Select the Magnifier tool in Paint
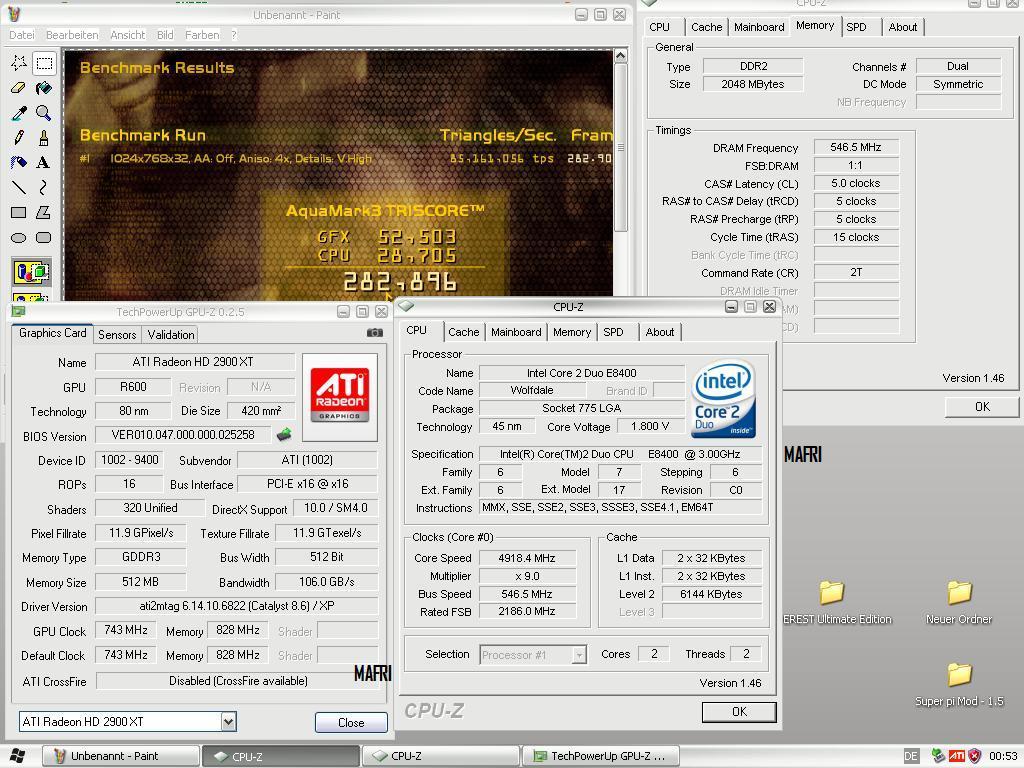 [x=44, y=113]
